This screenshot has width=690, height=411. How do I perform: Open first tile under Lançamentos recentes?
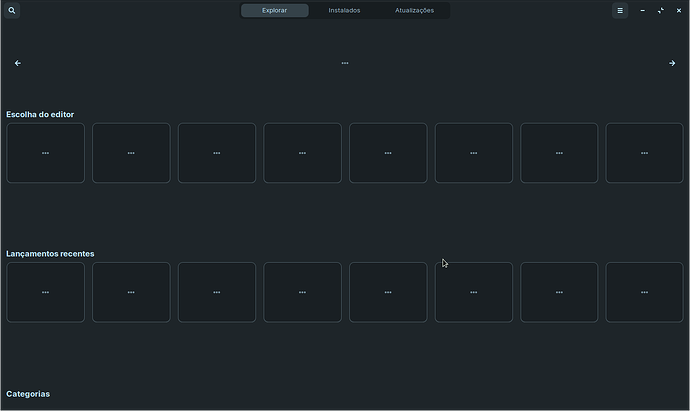[x=46, y=292]
